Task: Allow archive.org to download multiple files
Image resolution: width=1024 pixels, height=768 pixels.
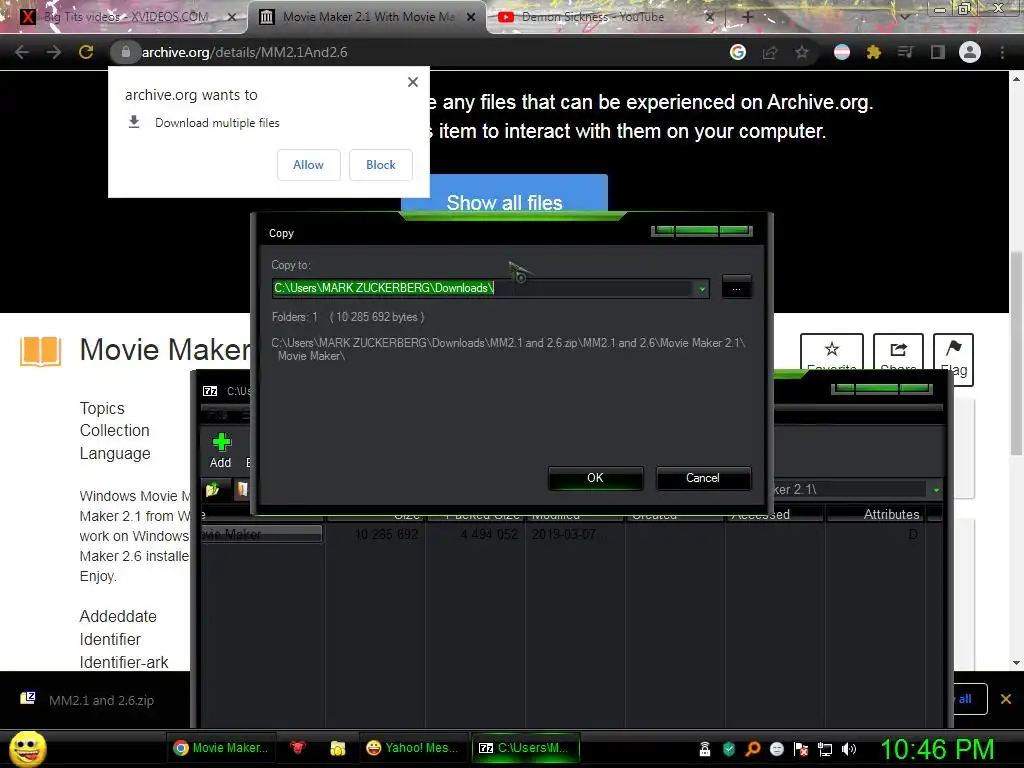Action: point(308,165)
